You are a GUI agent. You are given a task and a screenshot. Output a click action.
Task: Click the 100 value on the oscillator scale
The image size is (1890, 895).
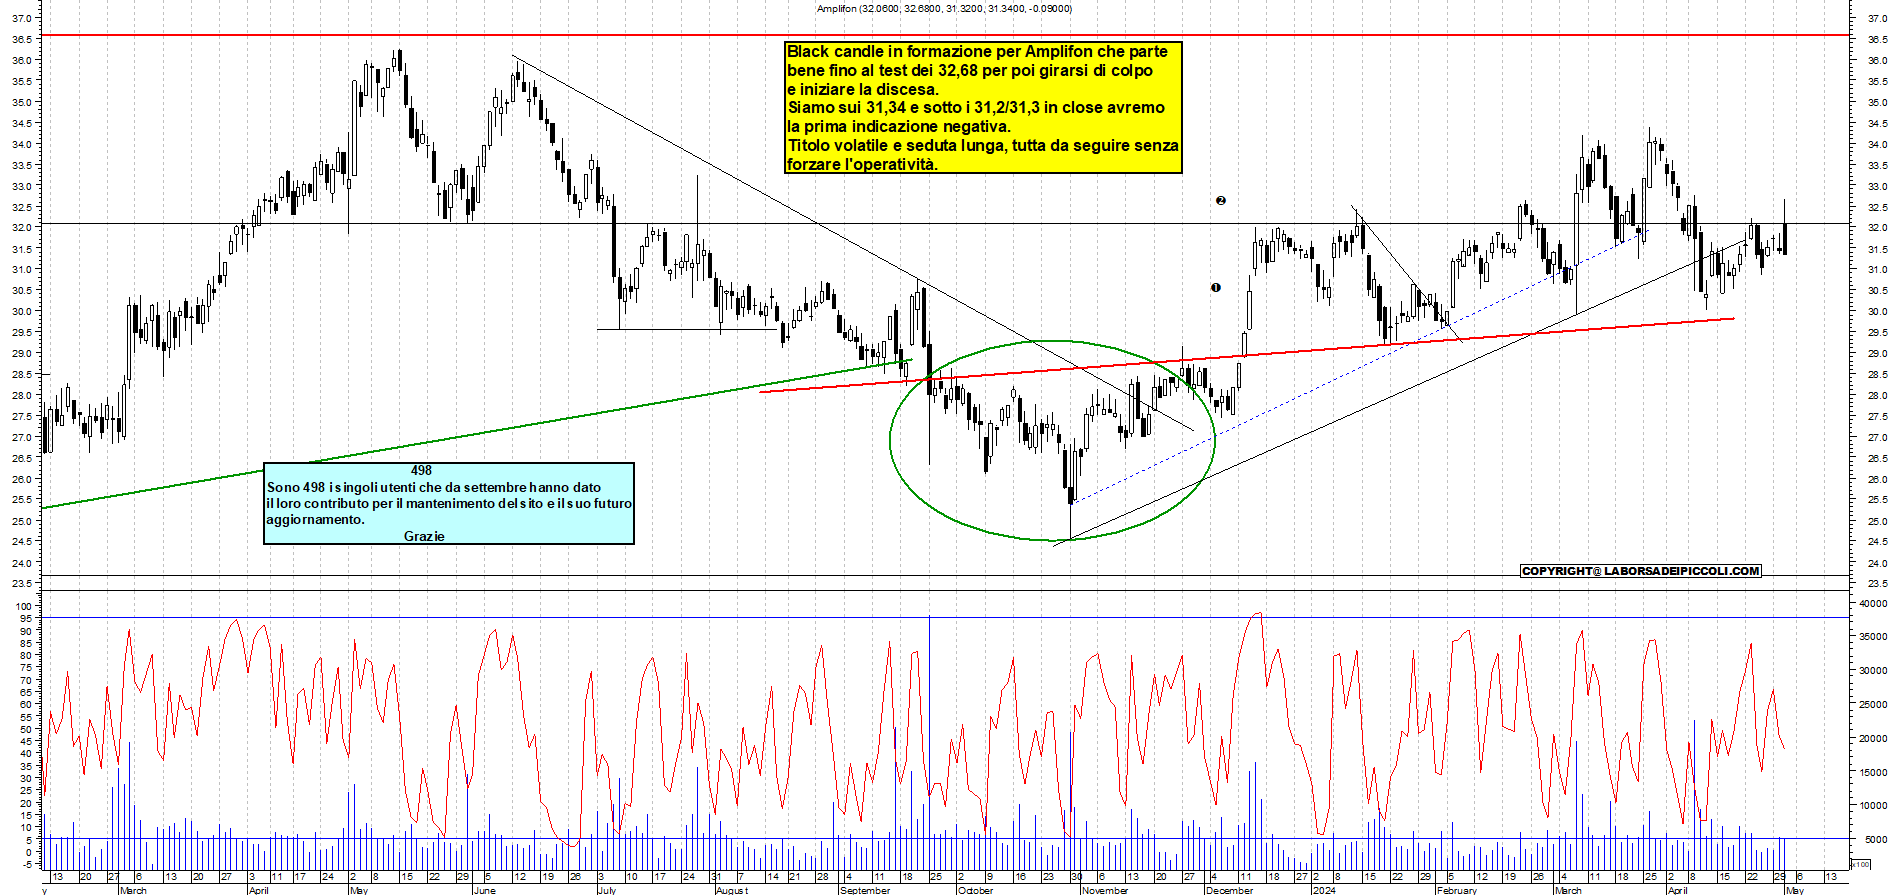(x=24, y=607)
